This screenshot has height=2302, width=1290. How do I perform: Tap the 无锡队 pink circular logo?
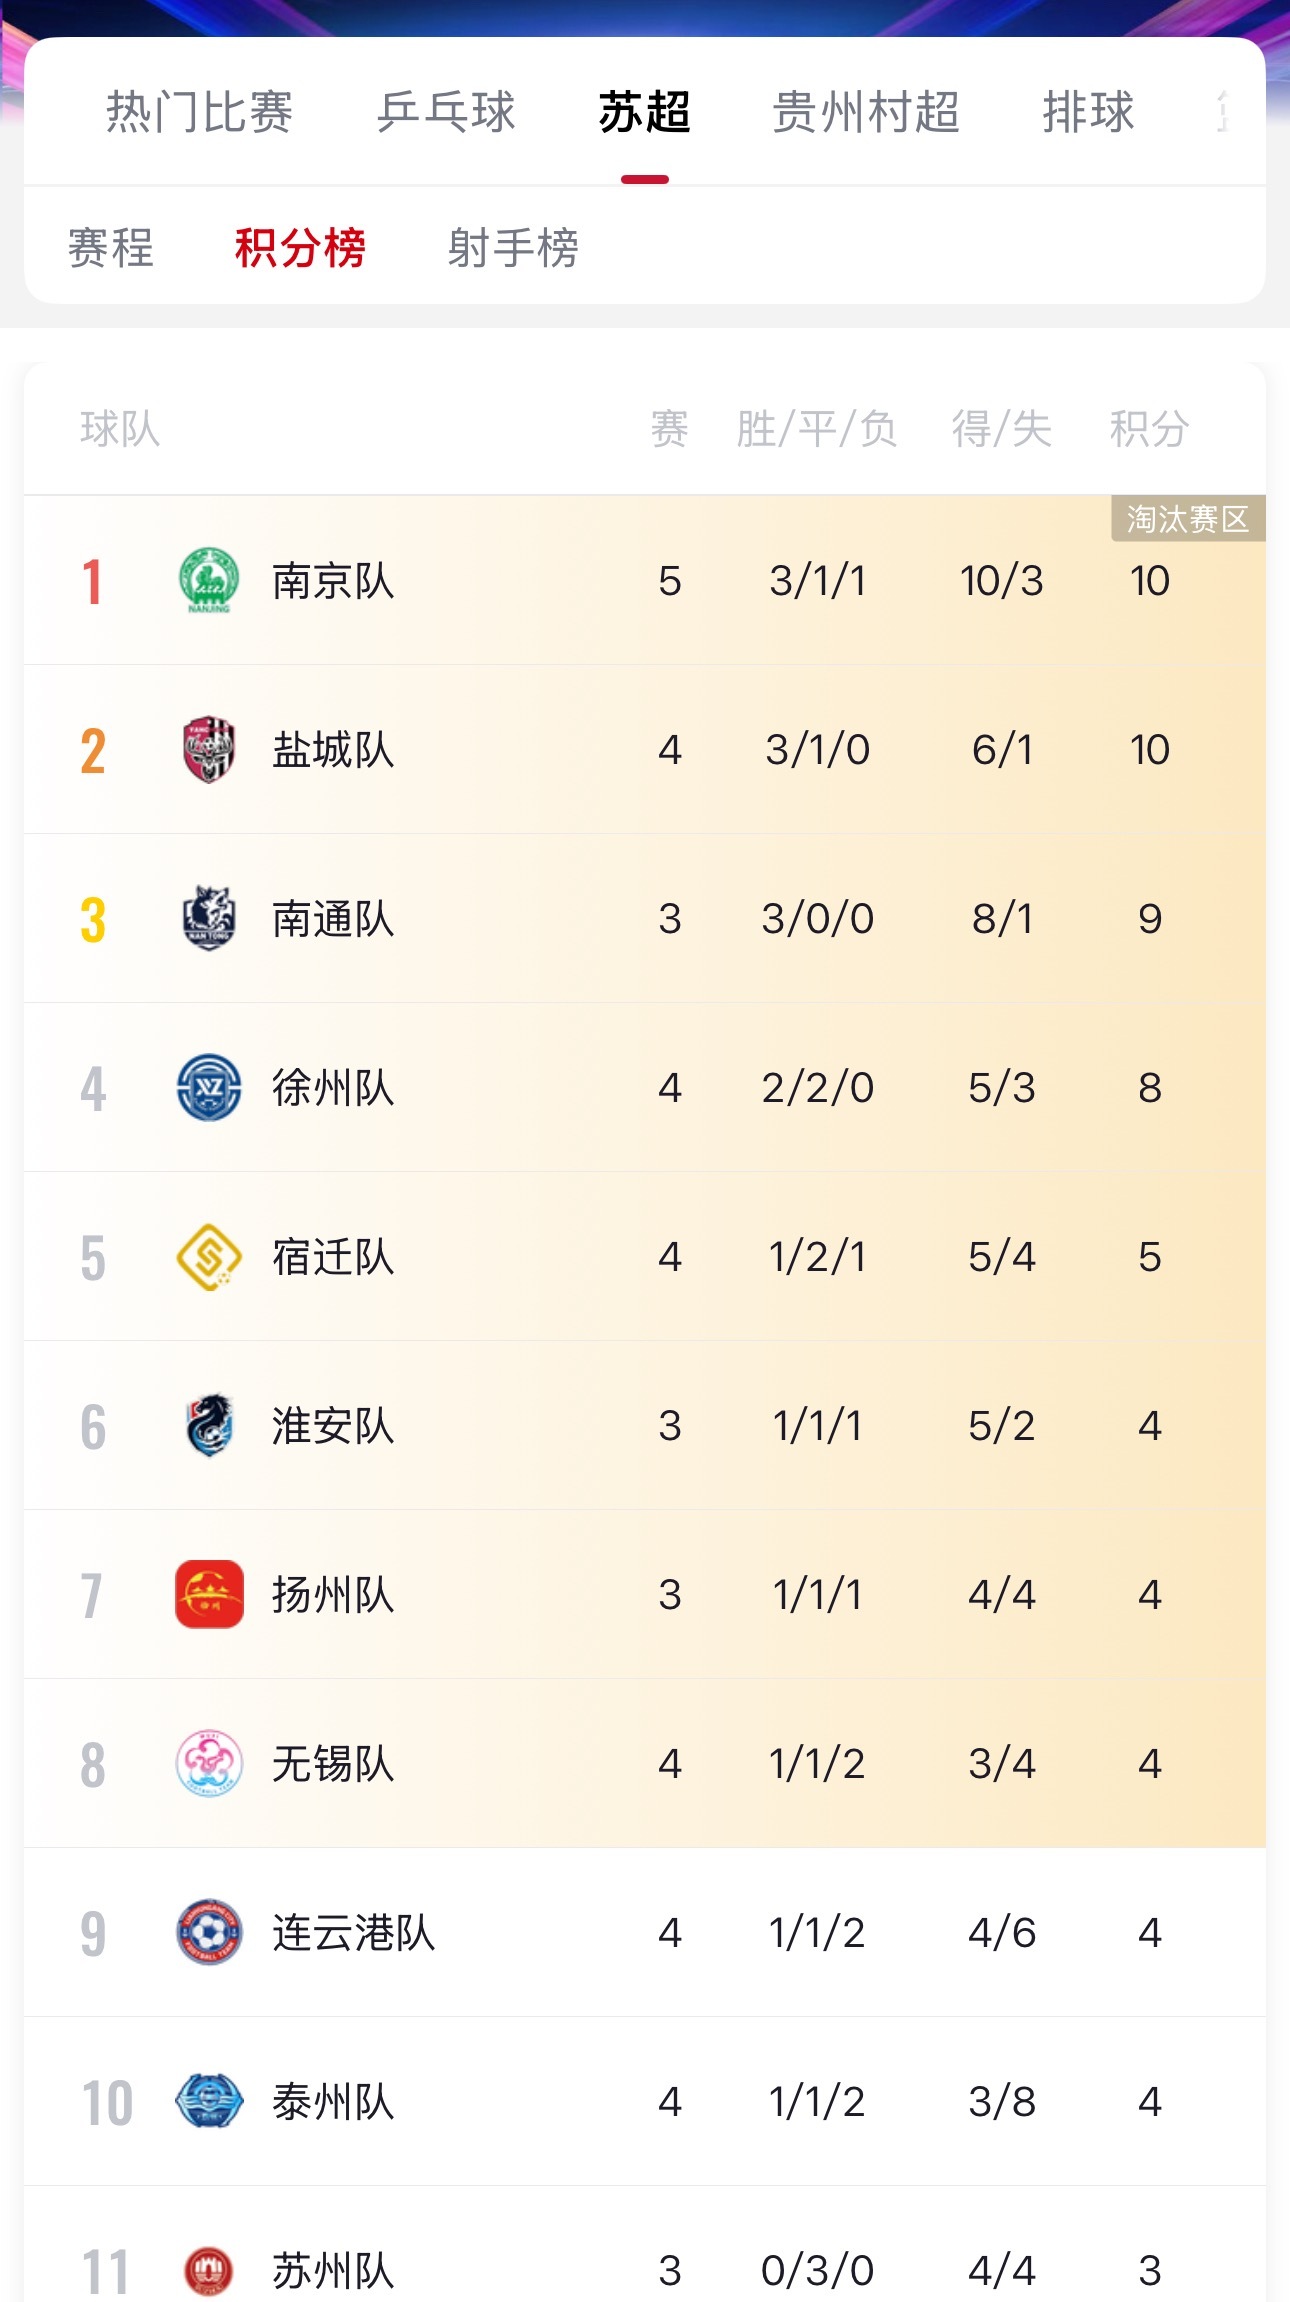tap(209, 1763)
